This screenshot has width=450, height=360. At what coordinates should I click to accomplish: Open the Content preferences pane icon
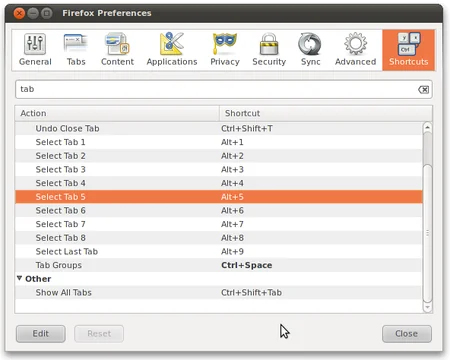tap(117, 50)
